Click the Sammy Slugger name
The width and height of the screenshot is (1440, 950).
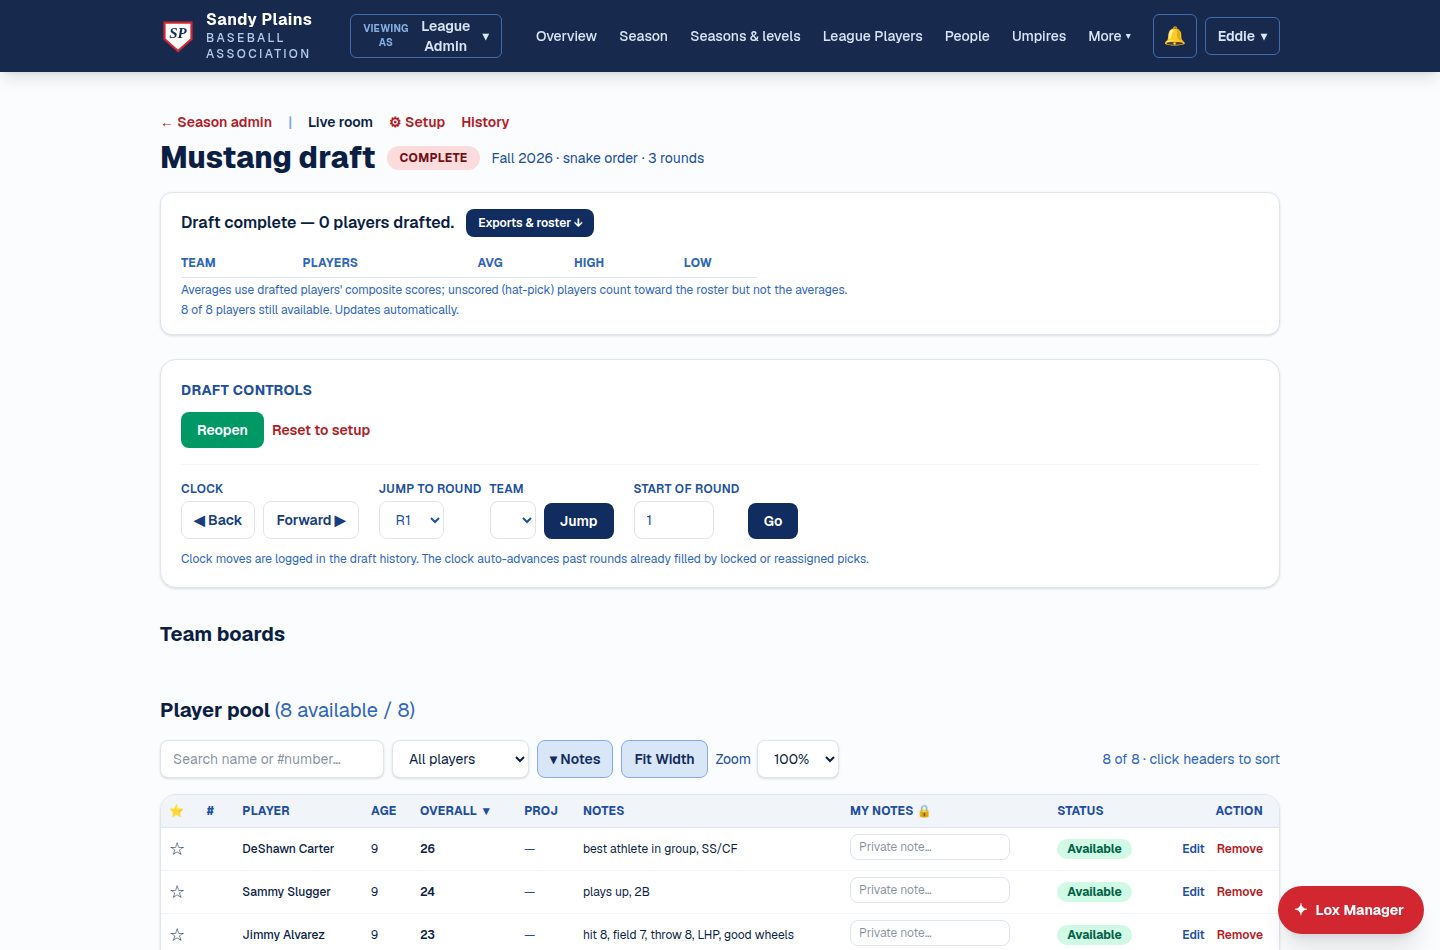click(x=286, y=892)
